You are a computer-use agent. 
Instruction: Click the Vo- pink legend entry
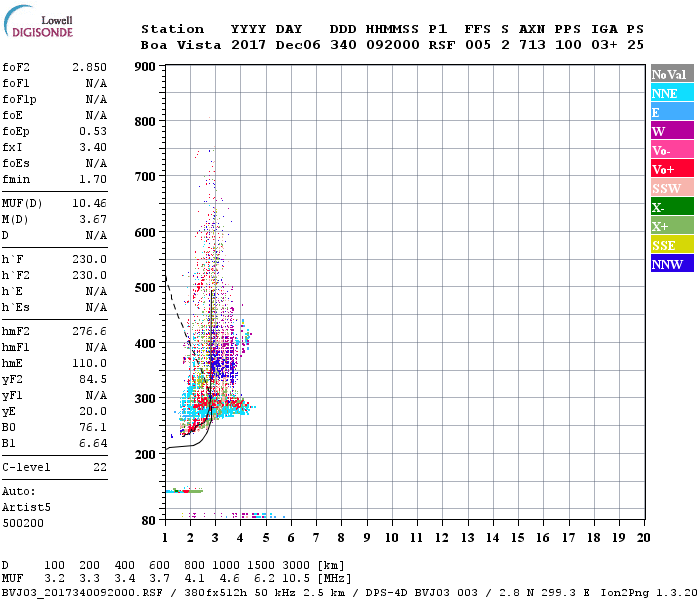[x=672, y=150]
